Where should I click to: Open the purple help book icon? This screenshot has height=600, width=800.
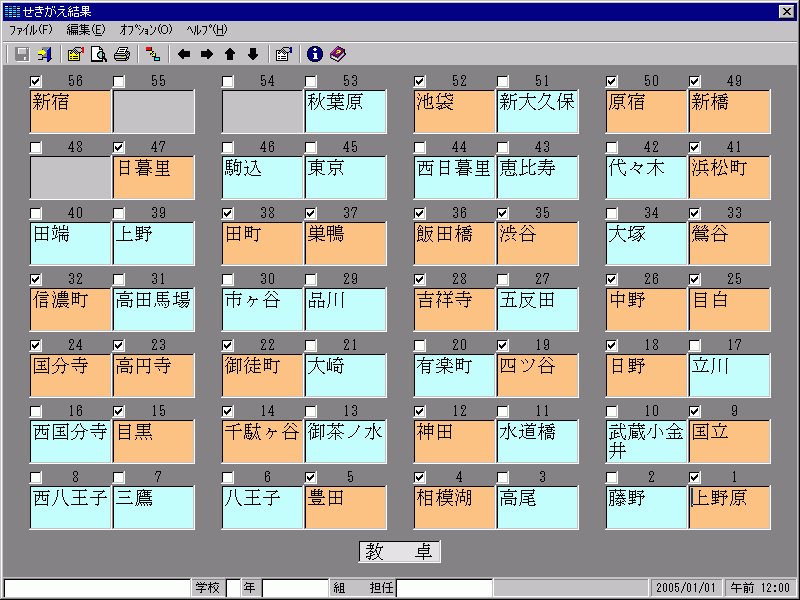pyautogui.click(x=338, y=54)
